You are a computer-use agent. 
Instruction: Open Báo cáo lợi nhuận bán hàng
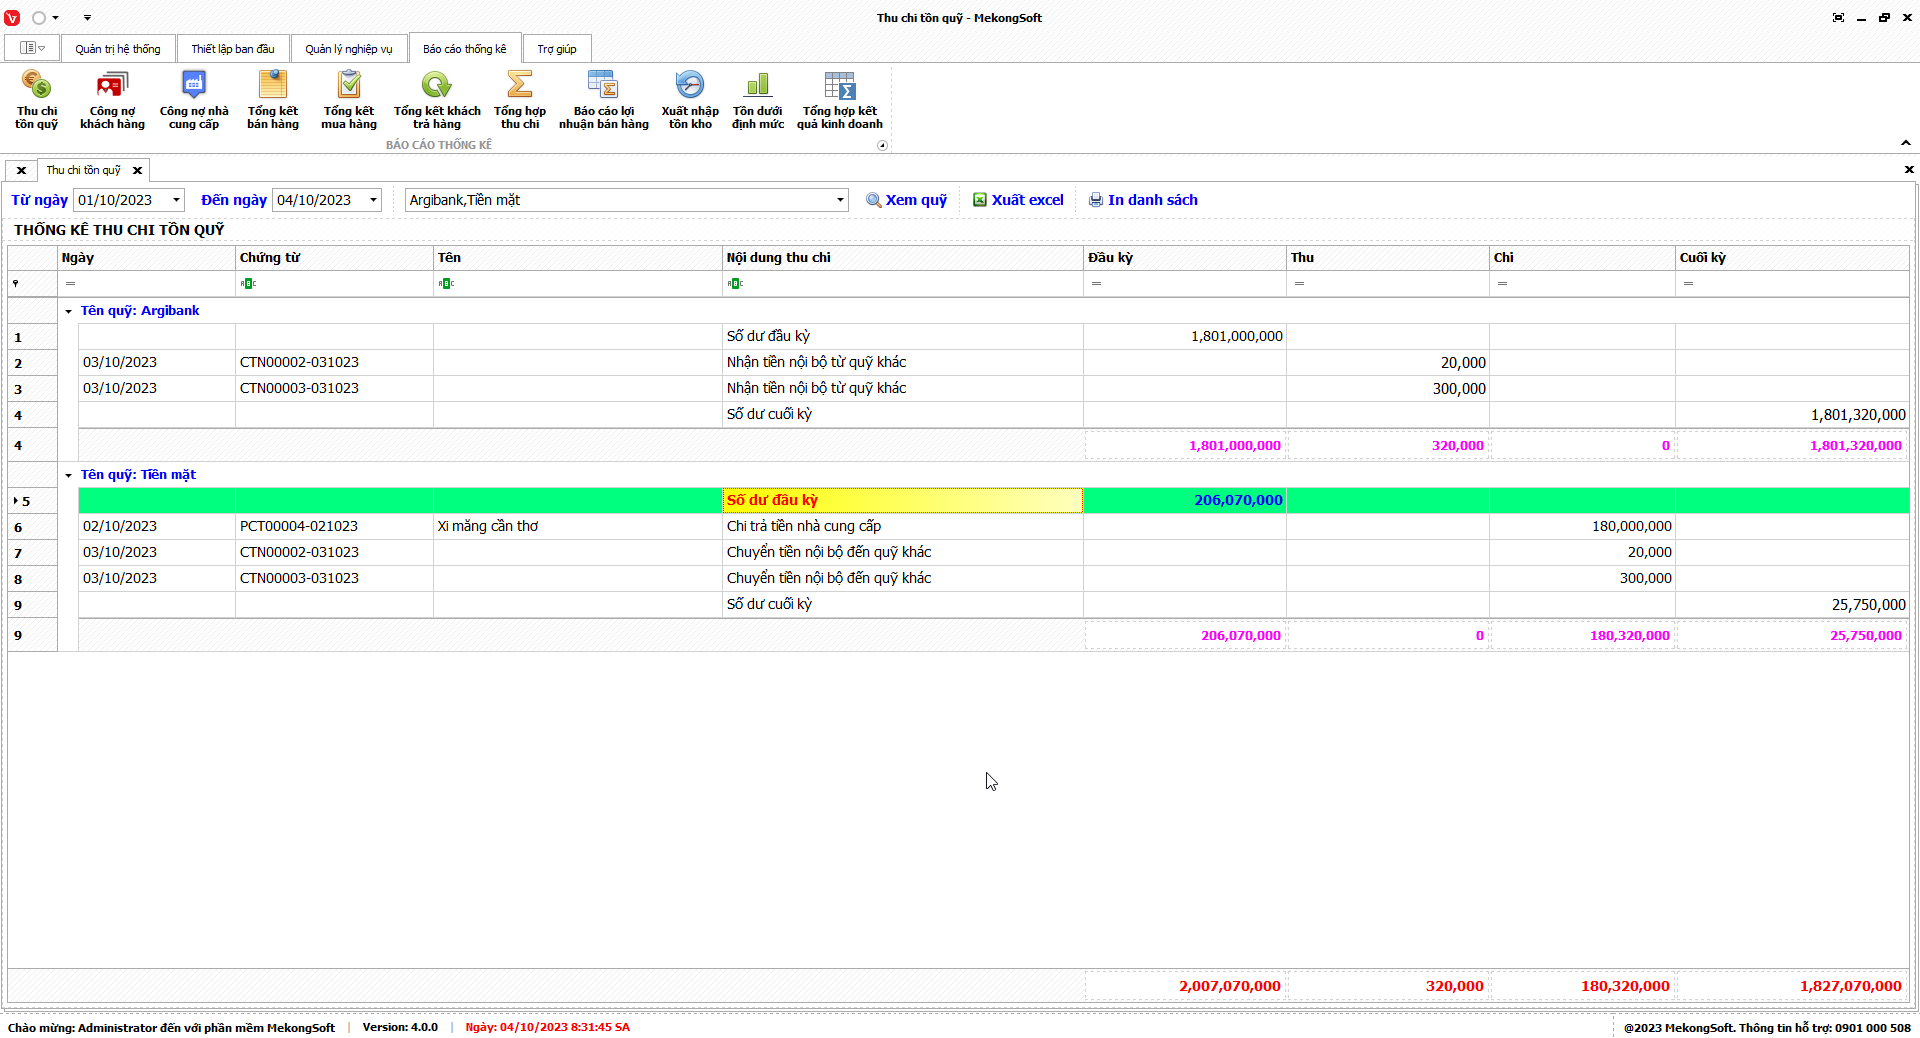tap(603, 99)
